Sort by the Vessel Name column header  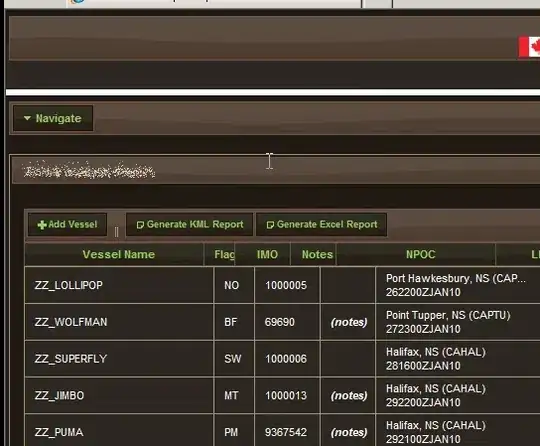[x=114, y=255]
